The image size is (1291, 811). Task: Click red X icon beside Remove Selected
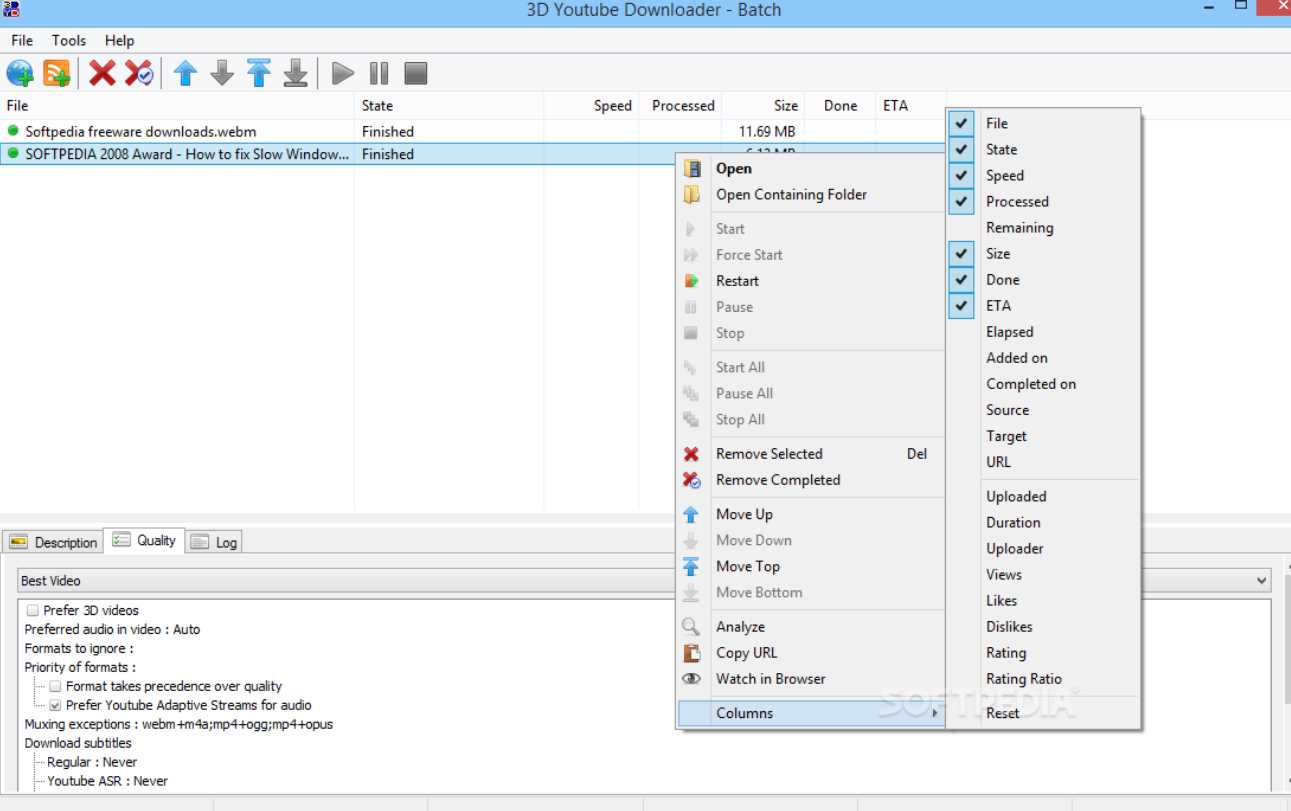click(691, 454)
